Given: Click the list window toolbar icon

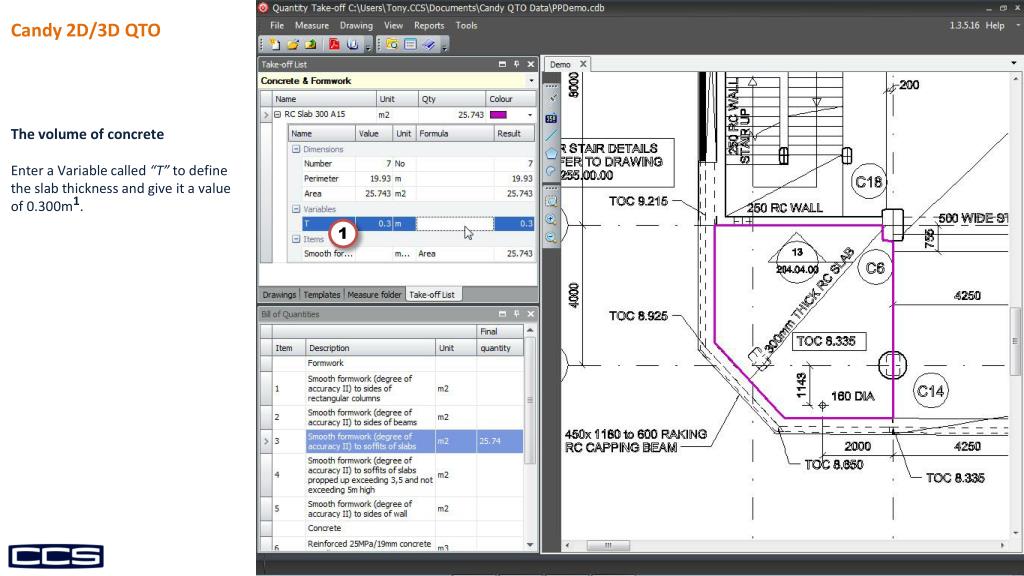Looking at the screenshot, I should point(410,44).
